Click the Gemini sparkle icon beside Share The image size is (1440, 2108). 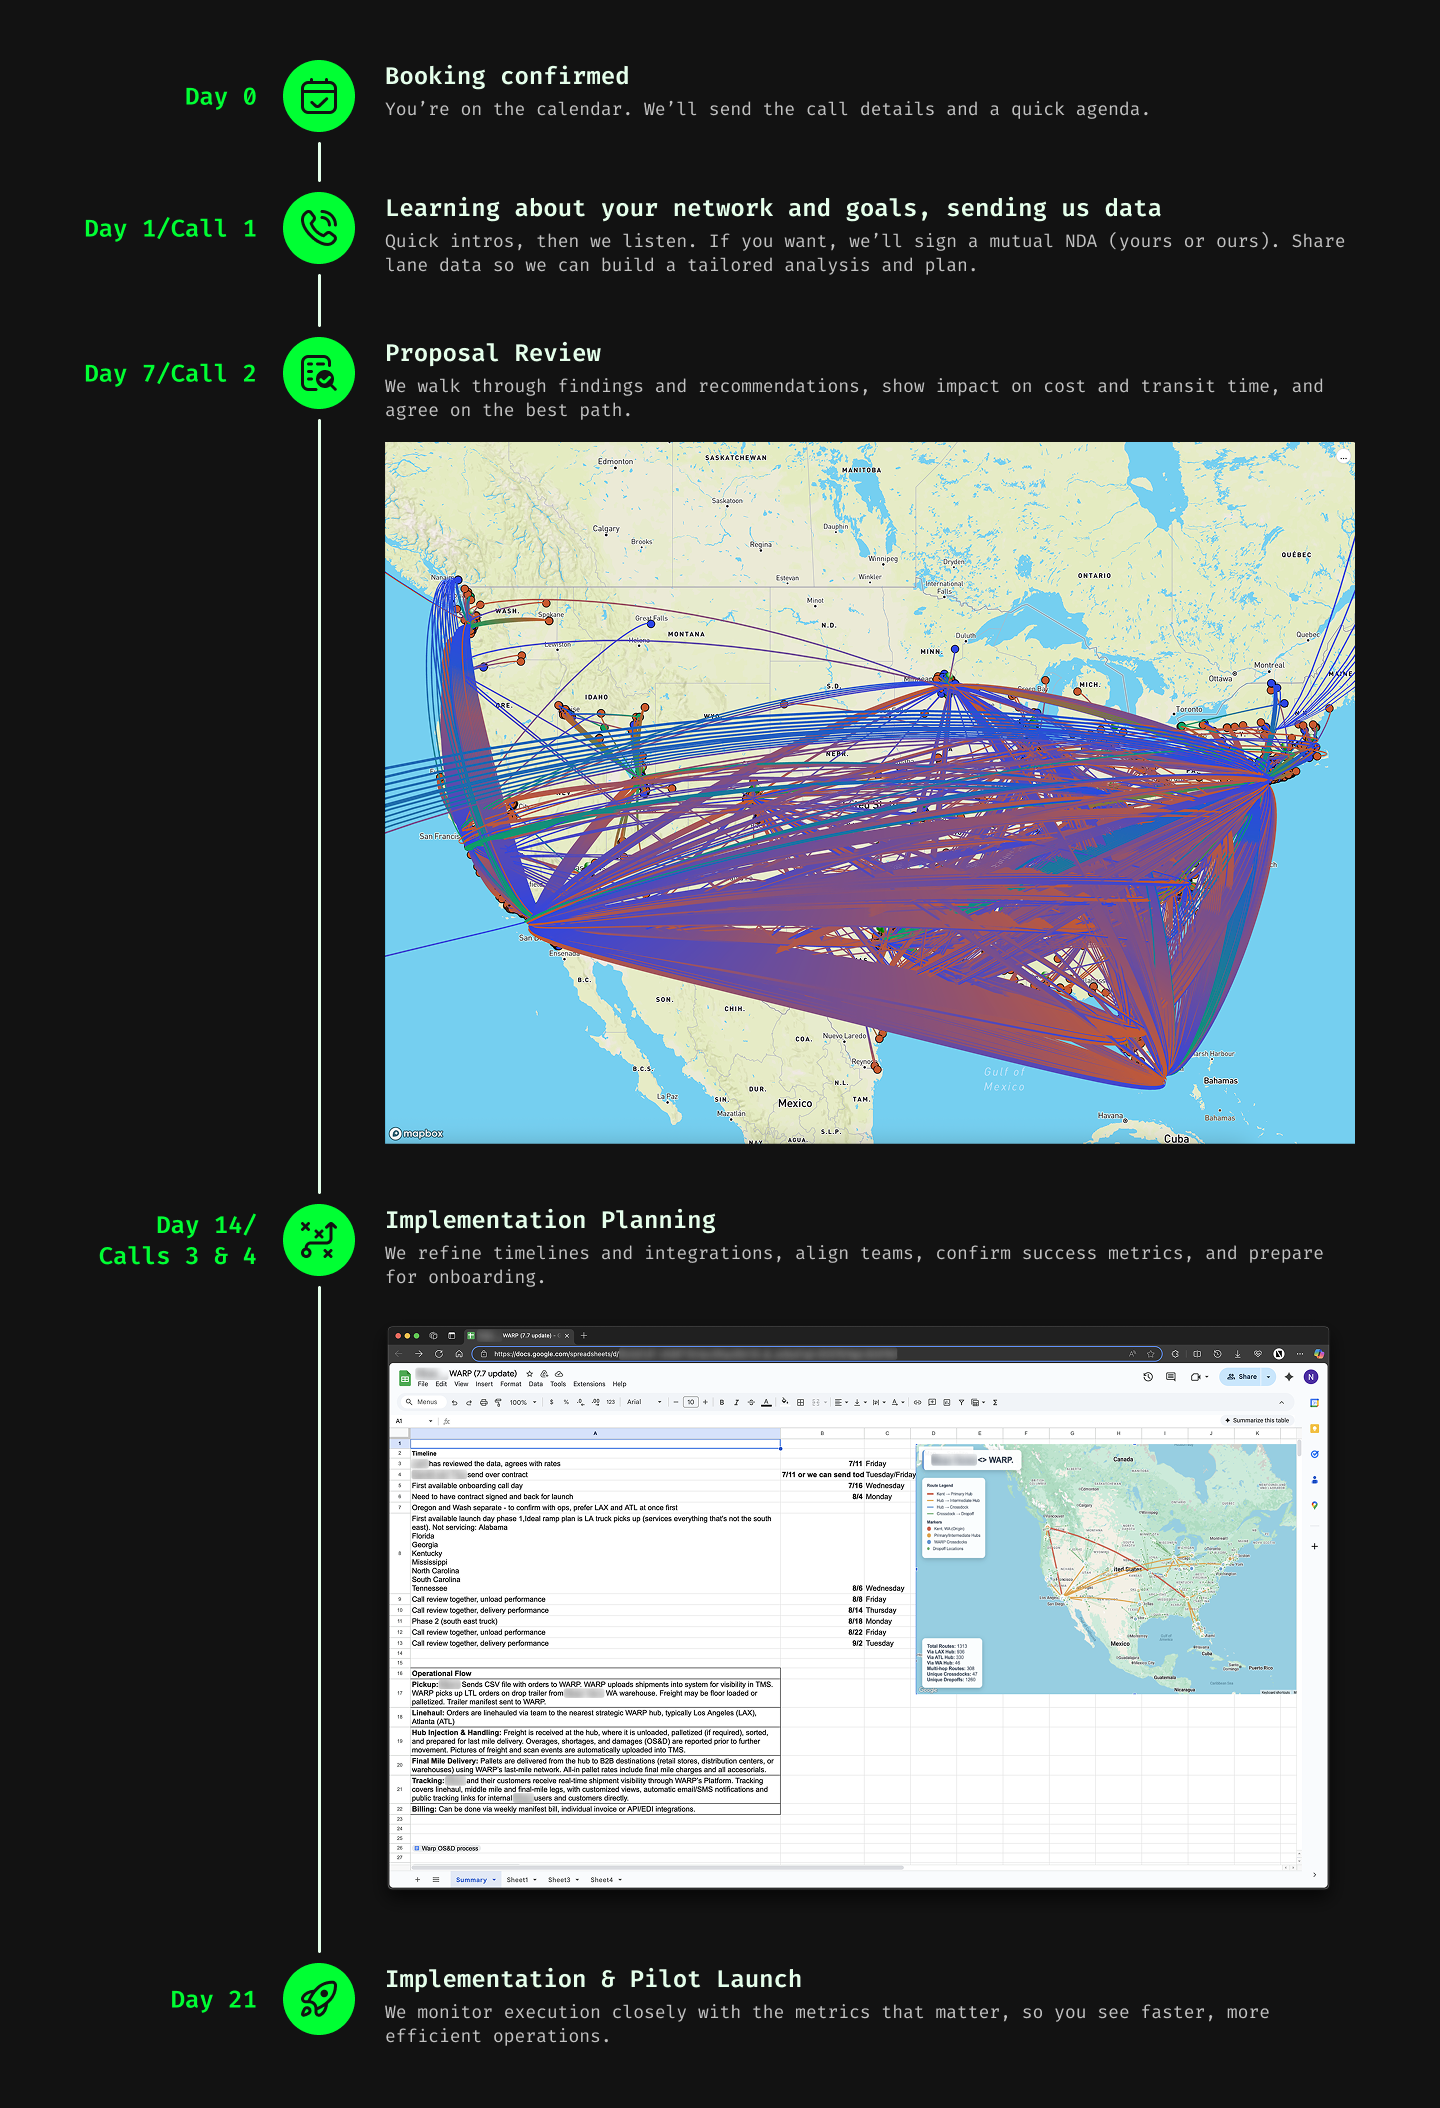(1289, 1377)
